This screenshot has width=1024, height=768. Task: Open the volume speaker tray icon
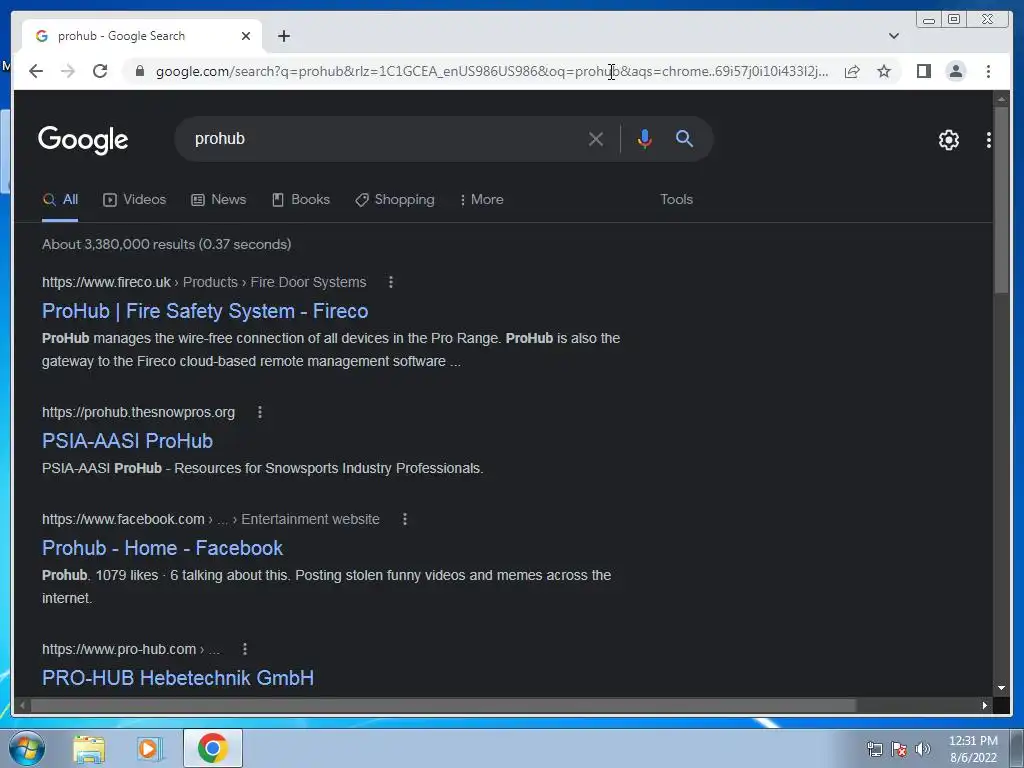[923, 749]
